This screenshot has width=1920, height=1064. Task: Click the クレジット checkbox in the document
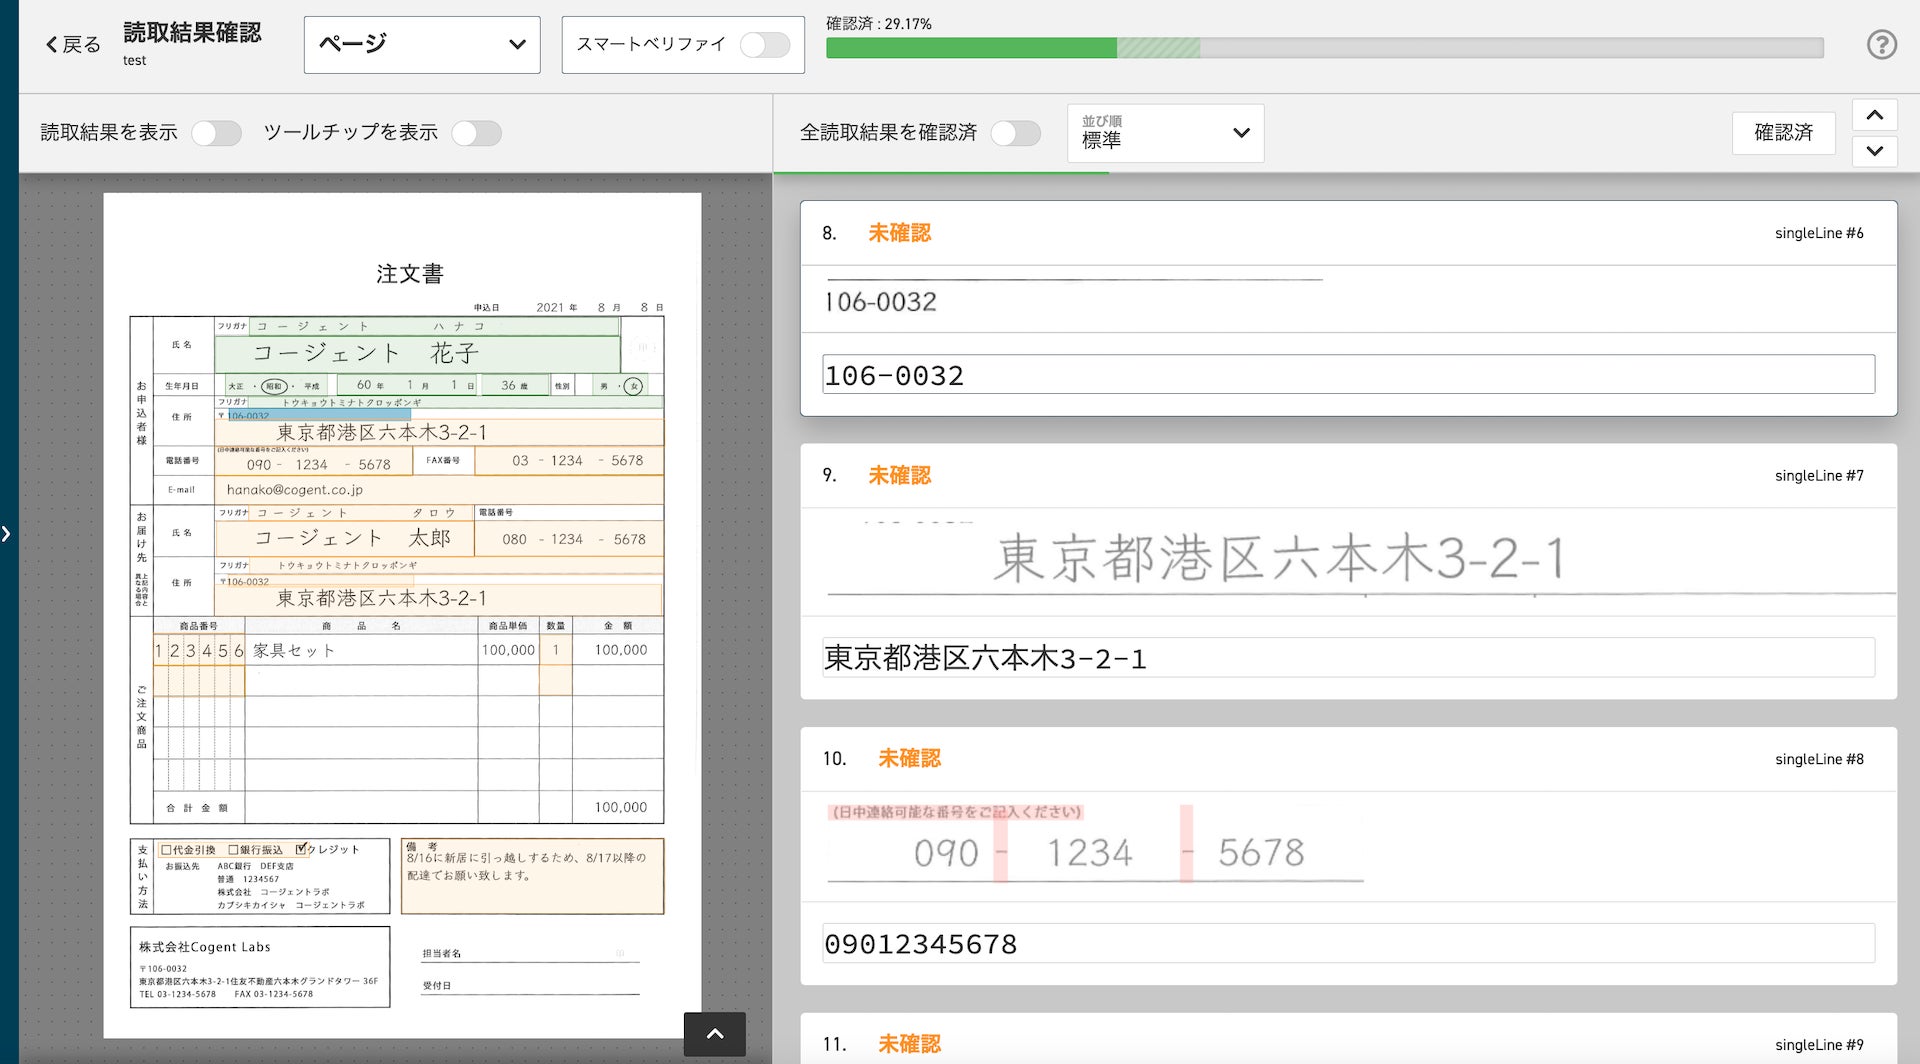[x=301, y=849]
